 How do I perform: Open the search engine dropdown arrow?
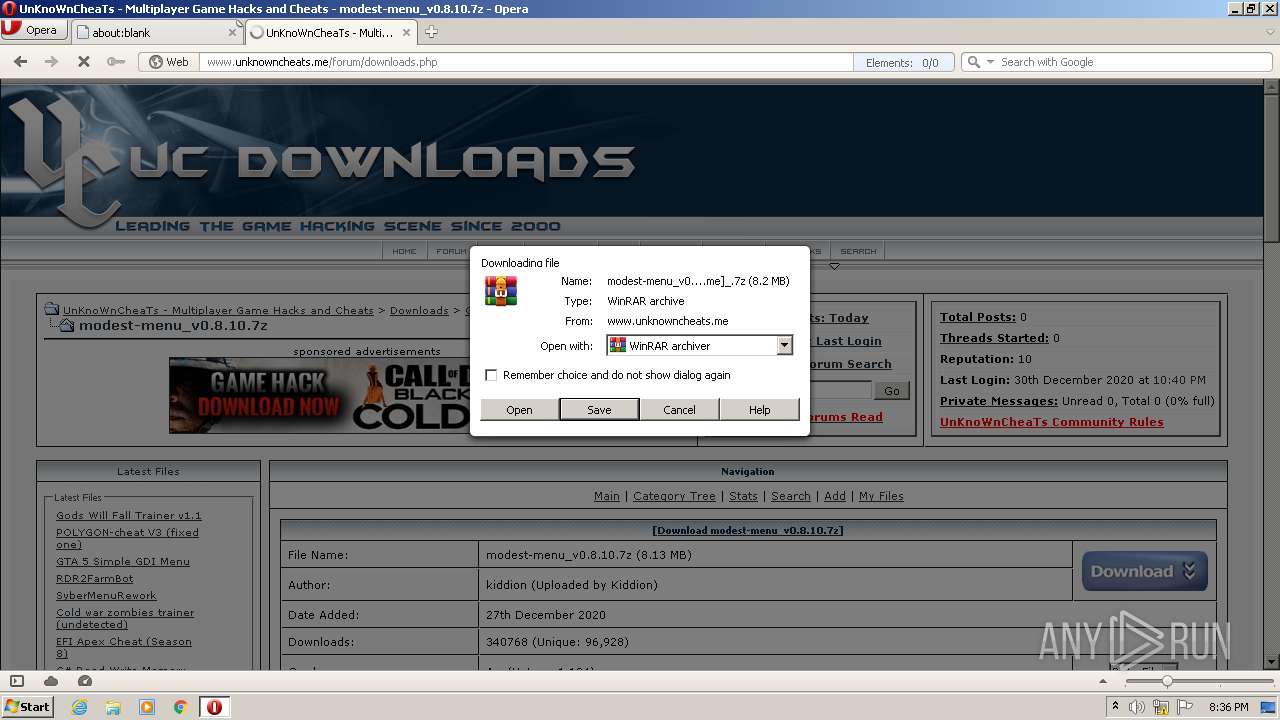click(x=990, y=62)
